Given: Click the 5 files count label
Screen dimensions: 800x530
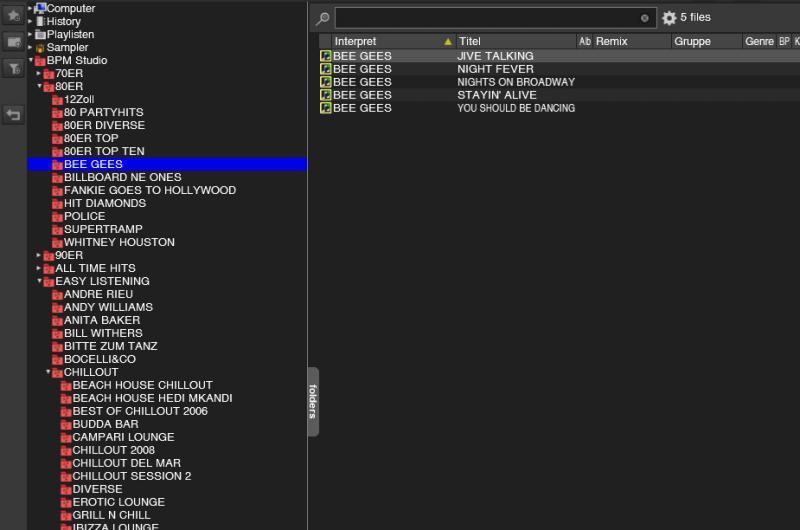Looking at the screenshot, I should [x=695, y=17].
